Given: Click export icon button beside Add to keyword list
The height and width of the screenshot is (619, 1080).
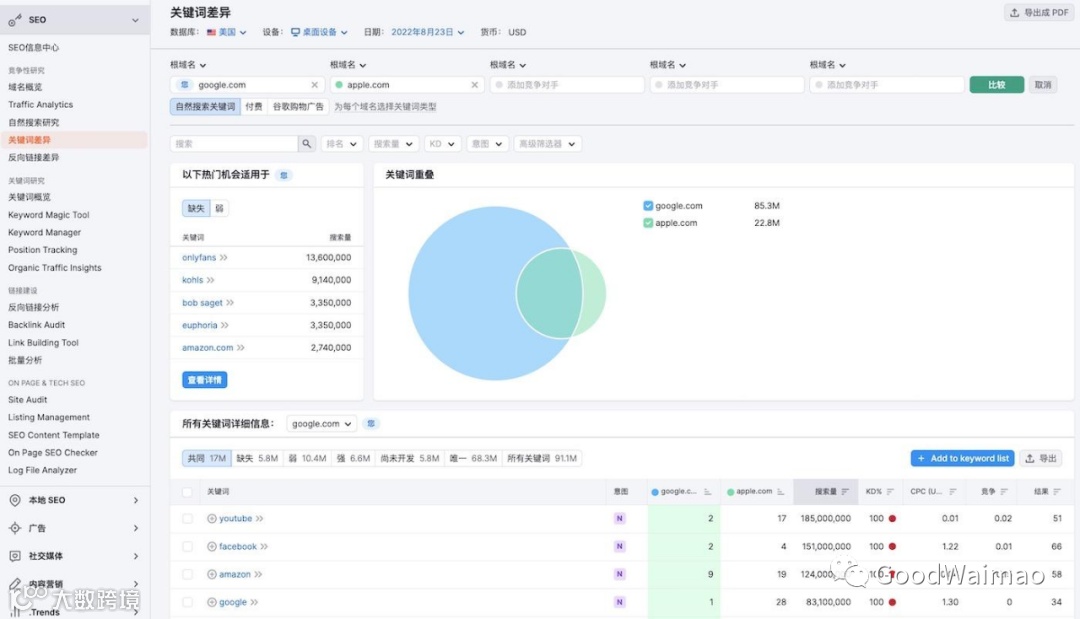Looking at the screenshot, I should click(x=1040, y=458).
